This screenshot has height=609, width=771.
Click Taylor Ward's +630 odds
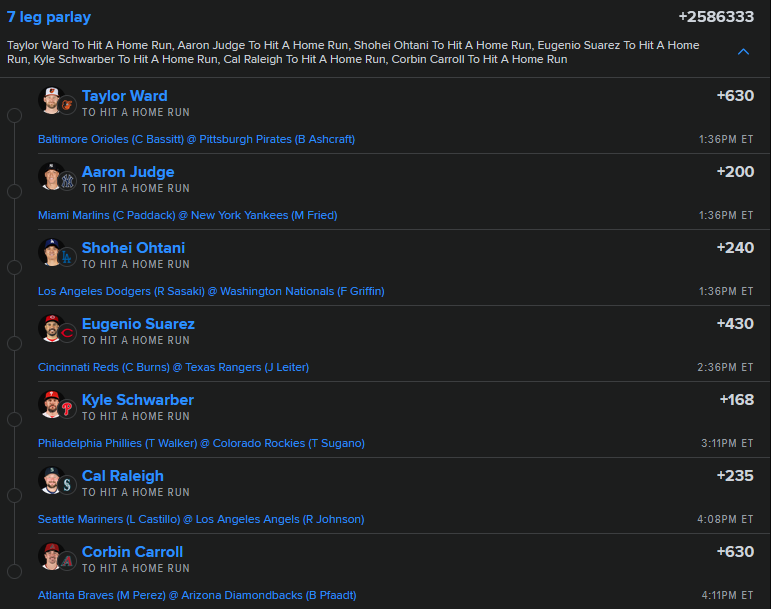coord(735,95)
